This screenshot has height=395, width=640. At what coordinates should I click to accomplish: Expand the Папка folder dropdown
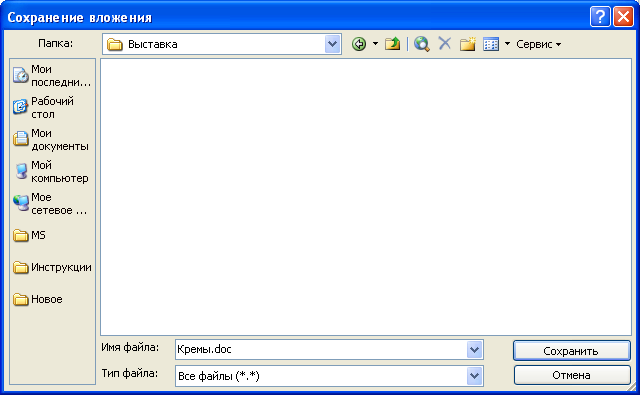click(x=333, y=44)
